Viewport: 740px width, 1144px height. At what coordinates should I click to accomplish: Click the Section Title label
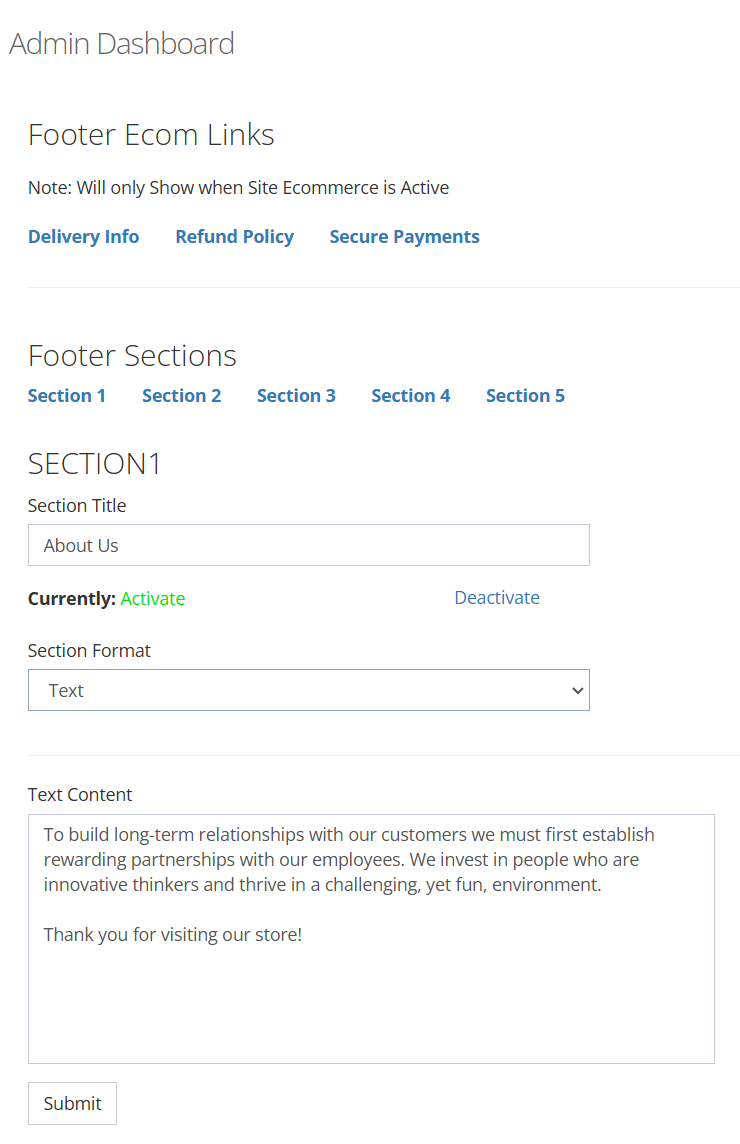coord(77,506)
